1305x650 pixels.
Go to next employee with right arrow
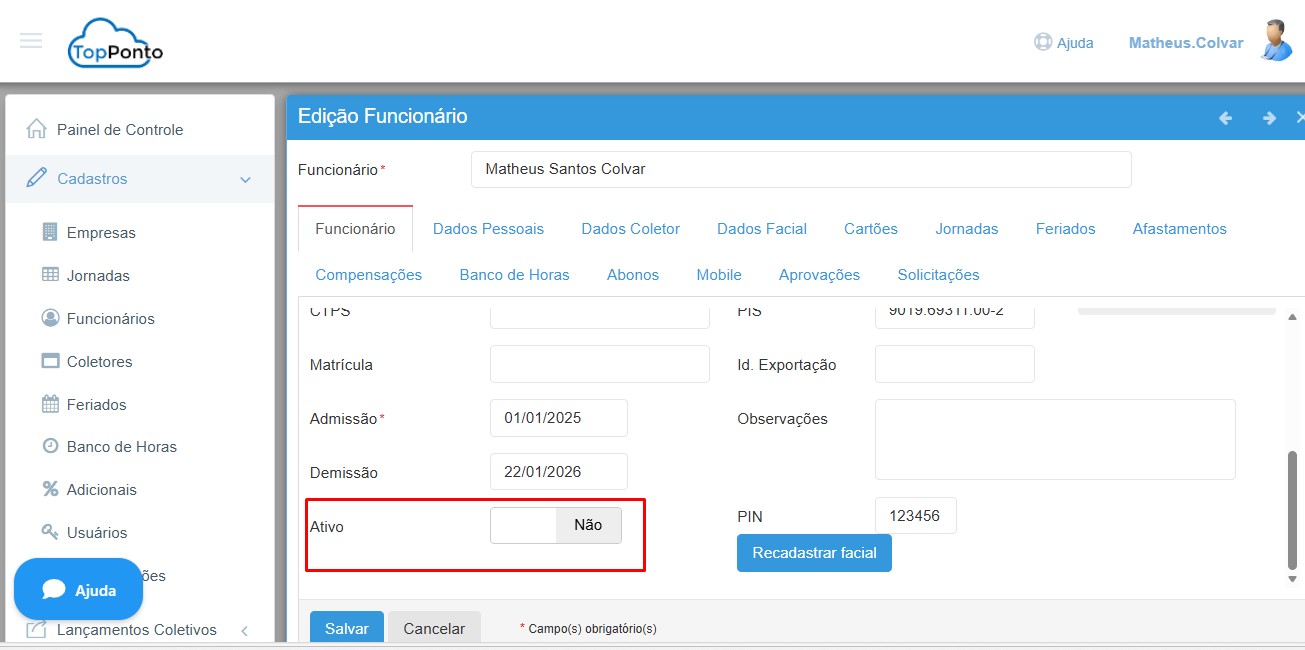(1269, 118)
